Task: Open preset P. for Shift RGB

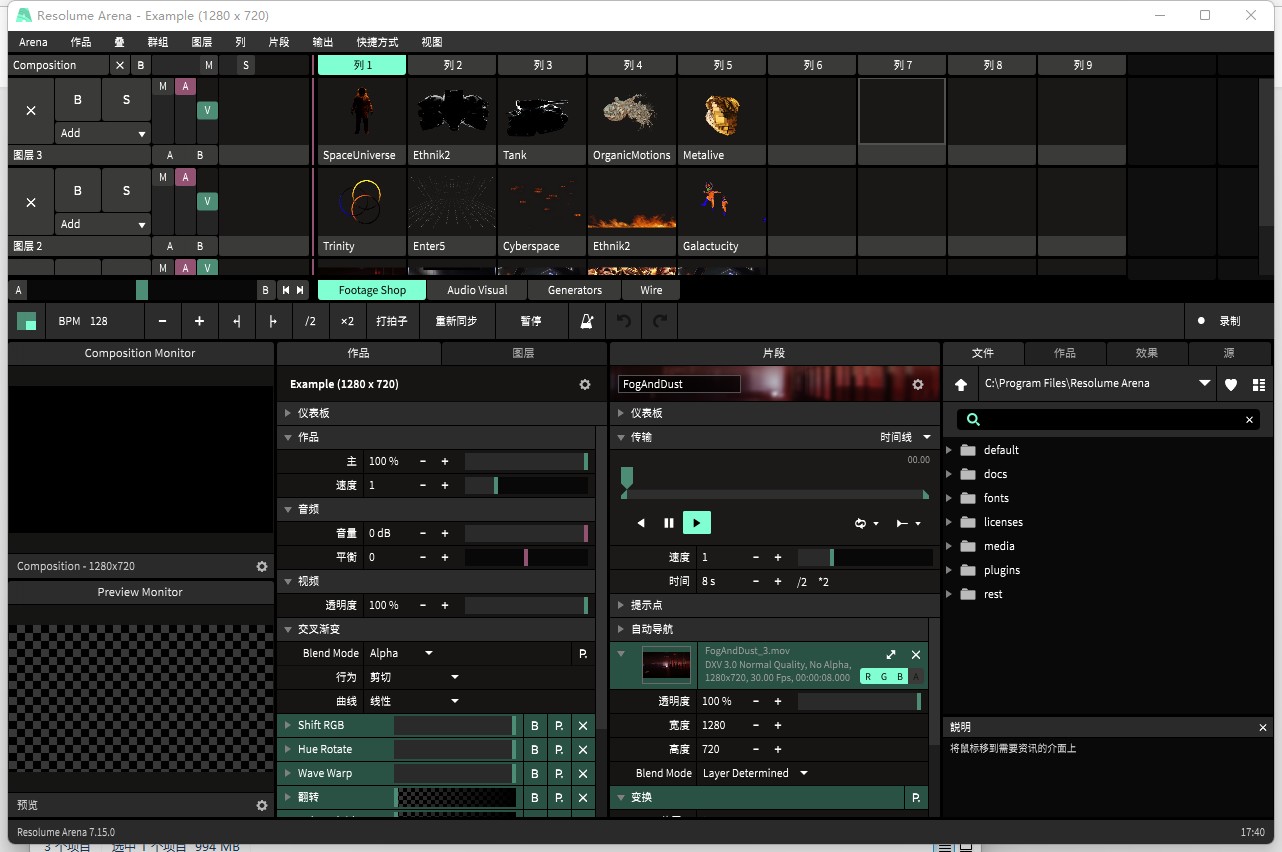Action: pyautogui.click(x=559, y=725)
